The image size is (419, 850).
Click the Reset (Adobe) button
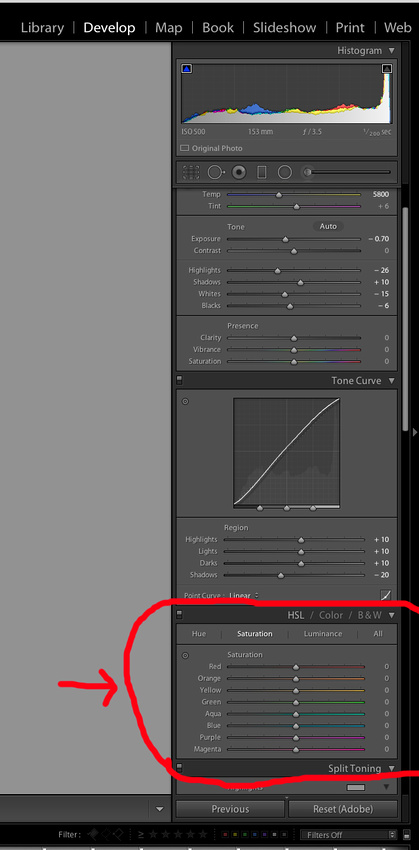click(343, 809)
